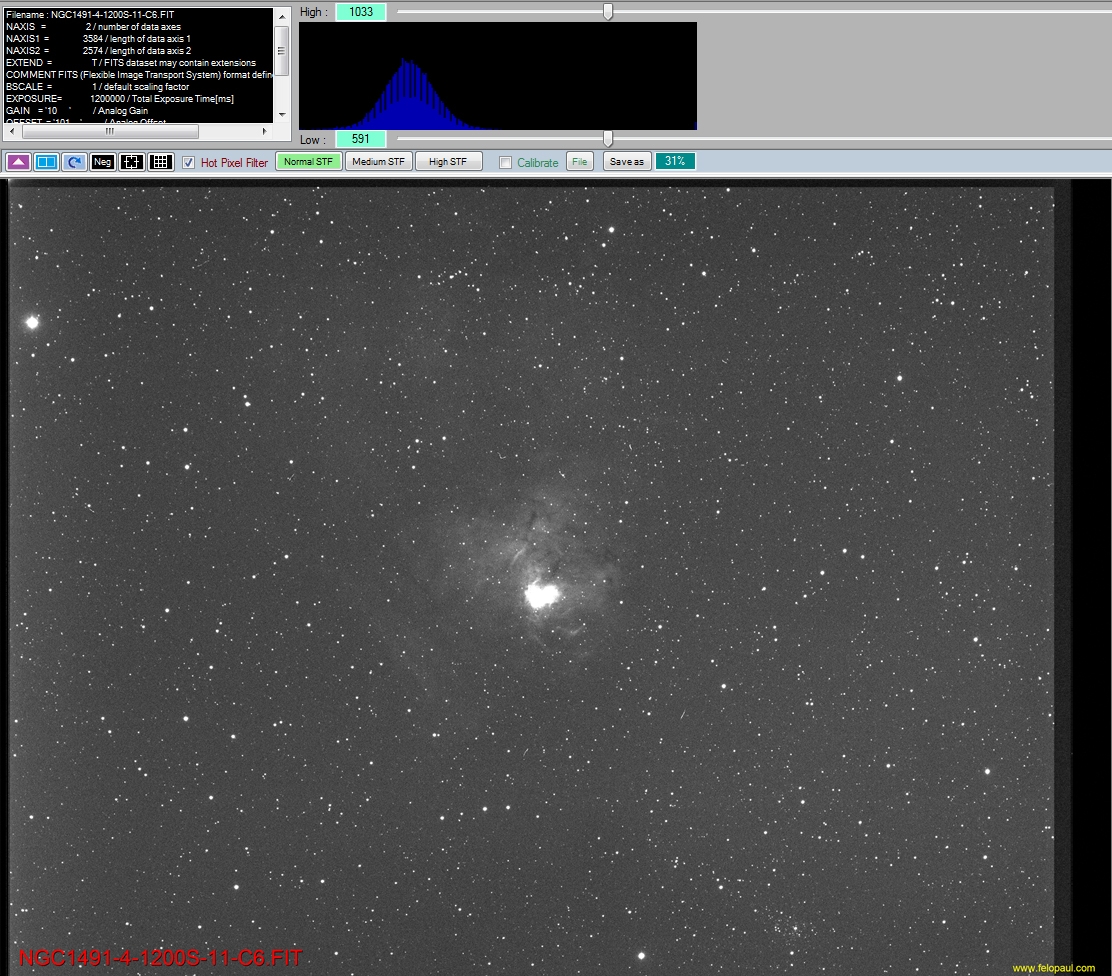1112x976 pixels.
Task: Click the crosshair reticle icon
Action: pos(131,162)
